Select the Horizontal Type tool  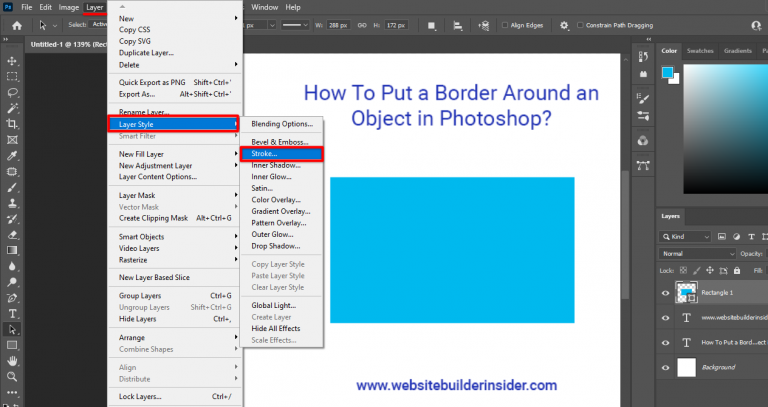[x=12, y=313]
